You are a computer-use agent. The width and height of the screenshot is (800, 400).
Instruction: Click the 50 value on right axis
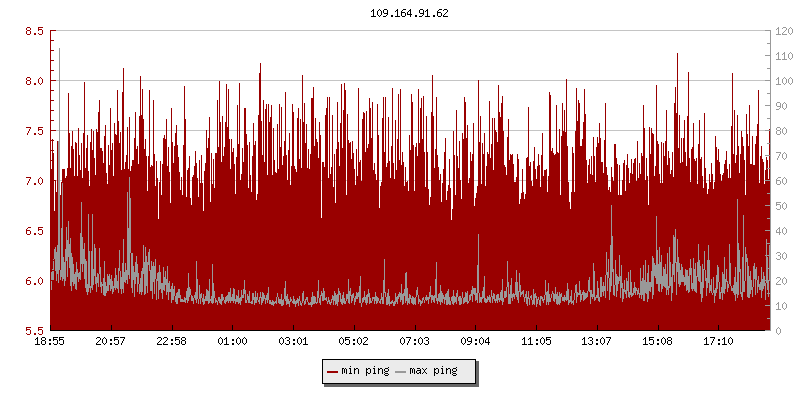[x=780, y=206]
